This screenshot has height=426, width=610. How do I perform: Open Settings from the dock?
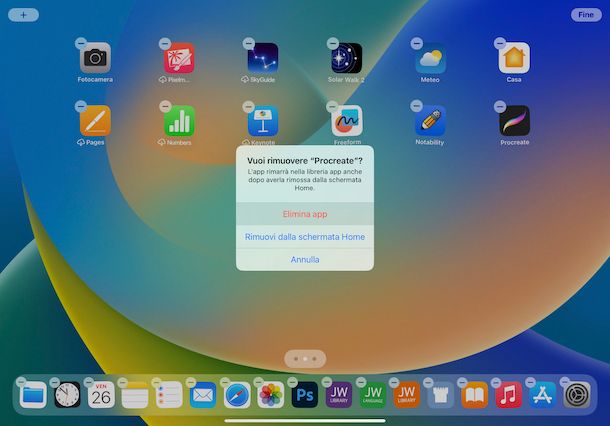(577, 395)
